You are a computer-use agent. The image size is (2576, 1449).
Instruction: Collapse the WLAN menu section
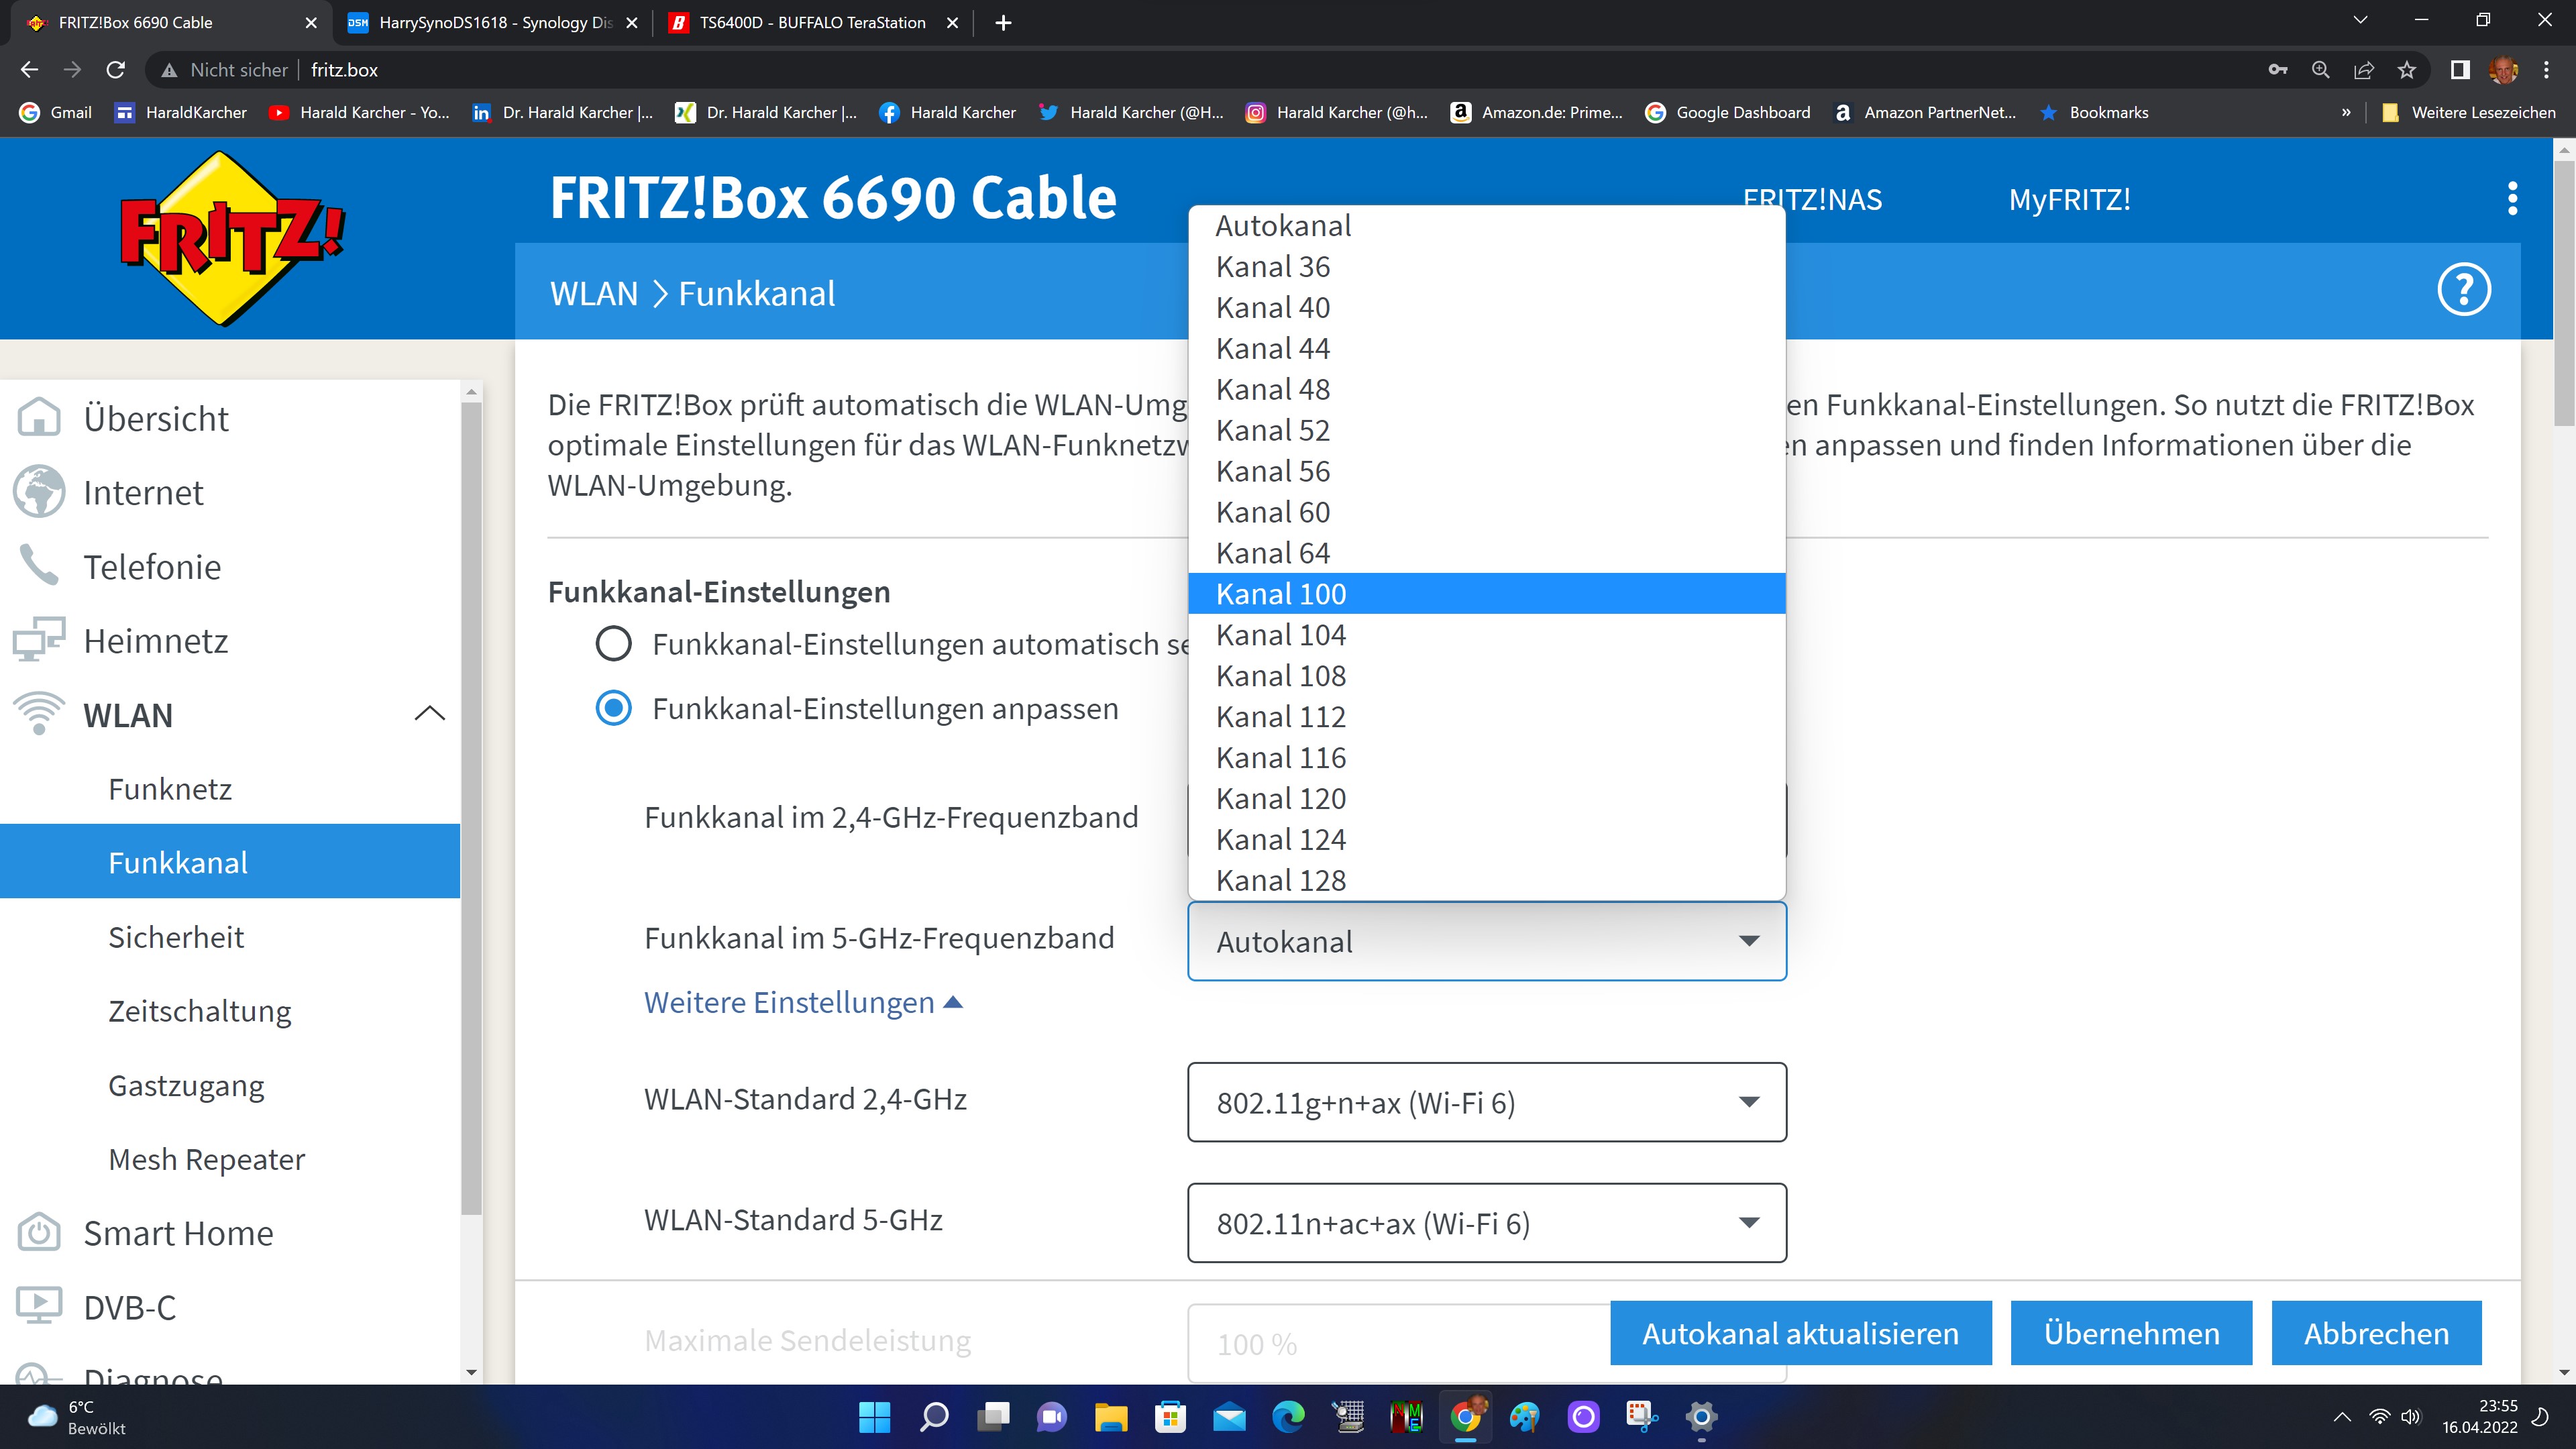[429, 715]
